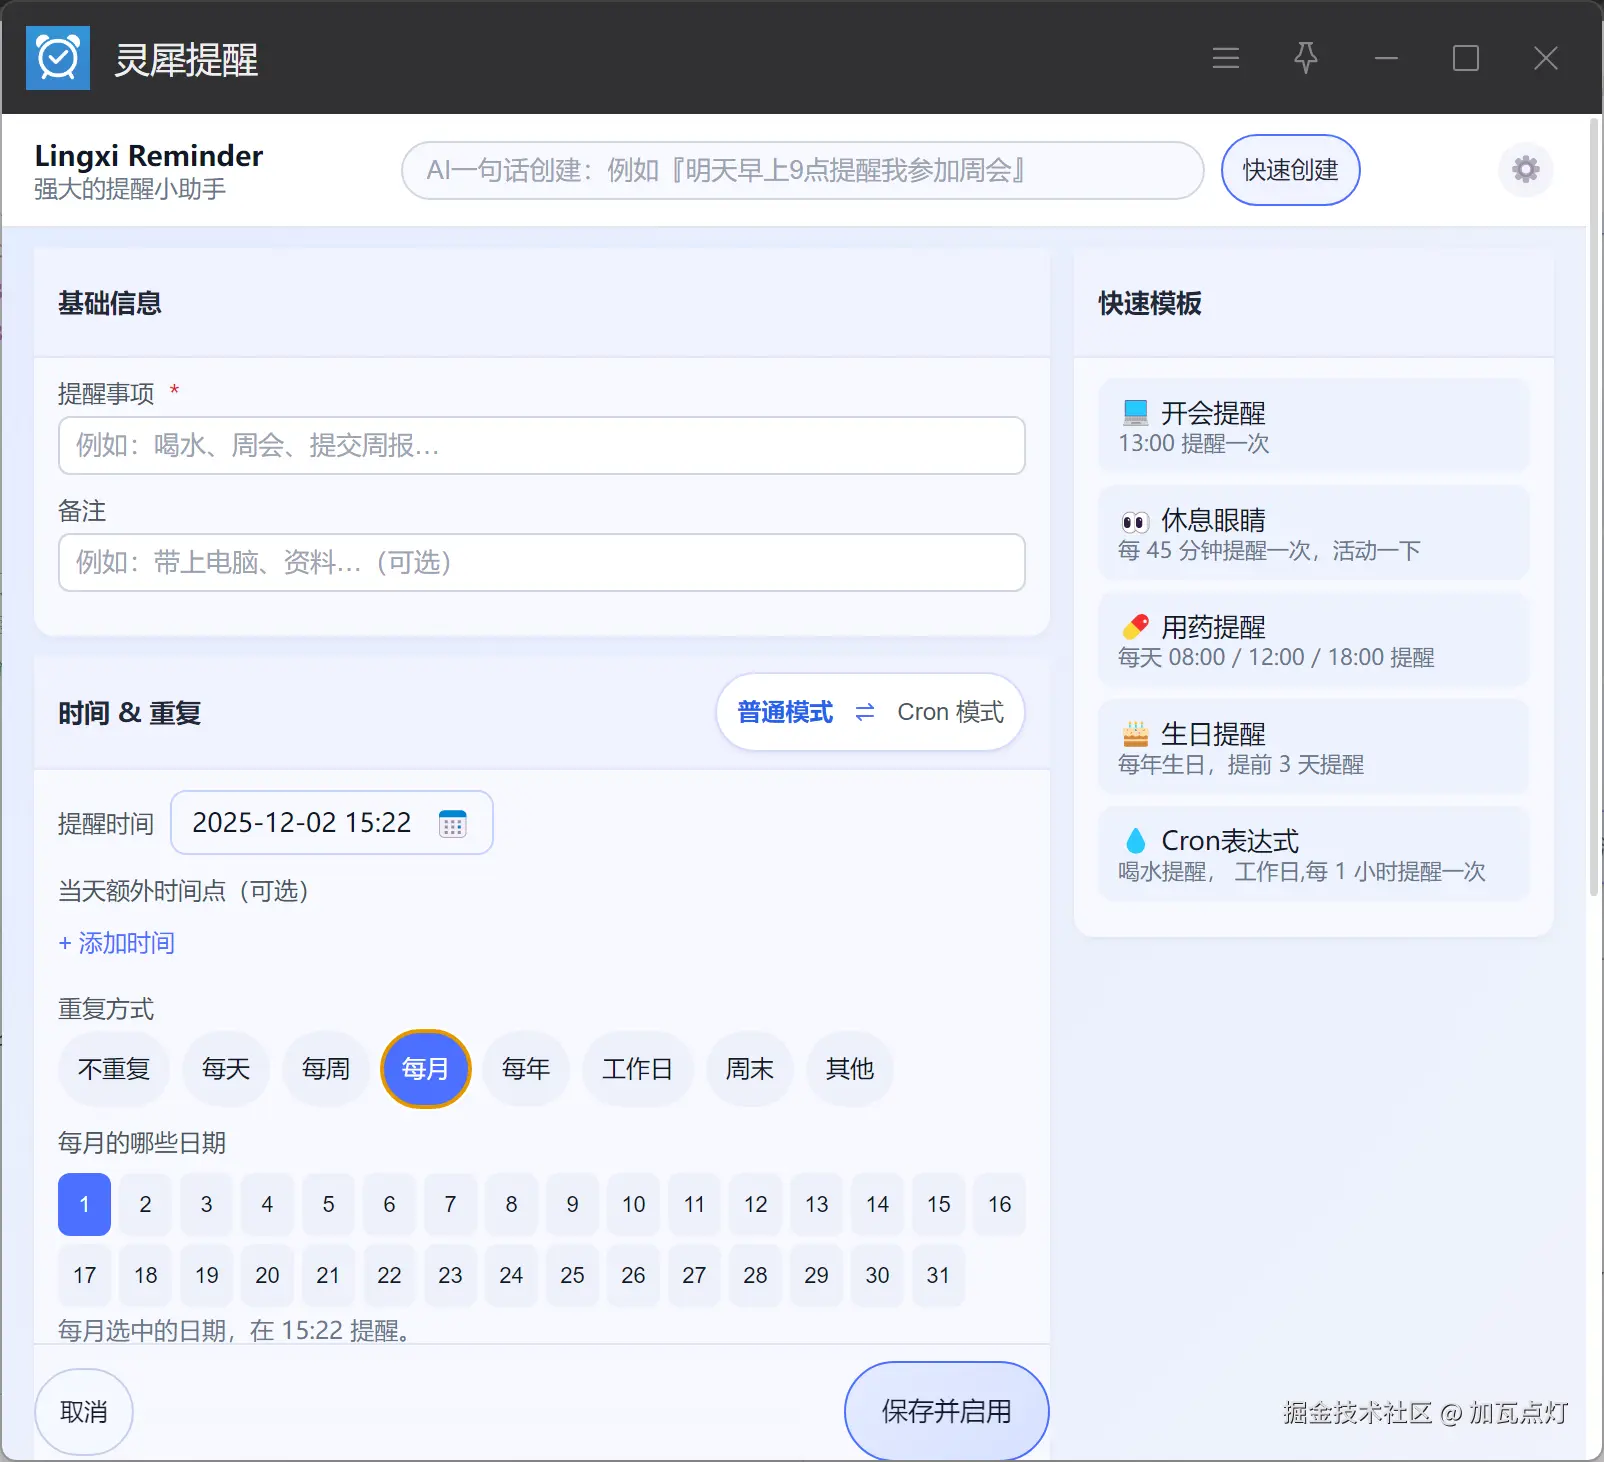Toggle day 5 of the month
The width and height of the screenshot is (1604, 1462).
(328, 1204)
